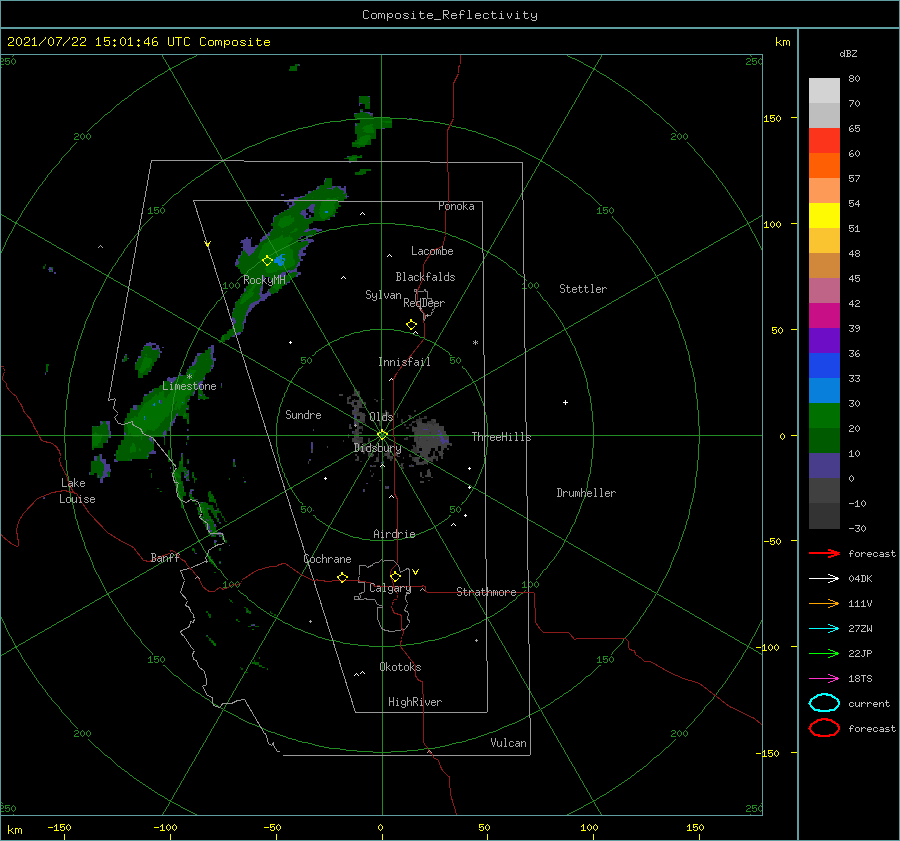Viewport: 900px width, 841px height.
Task: Click the Vulcan label
Action: click(x=508, y=743)
